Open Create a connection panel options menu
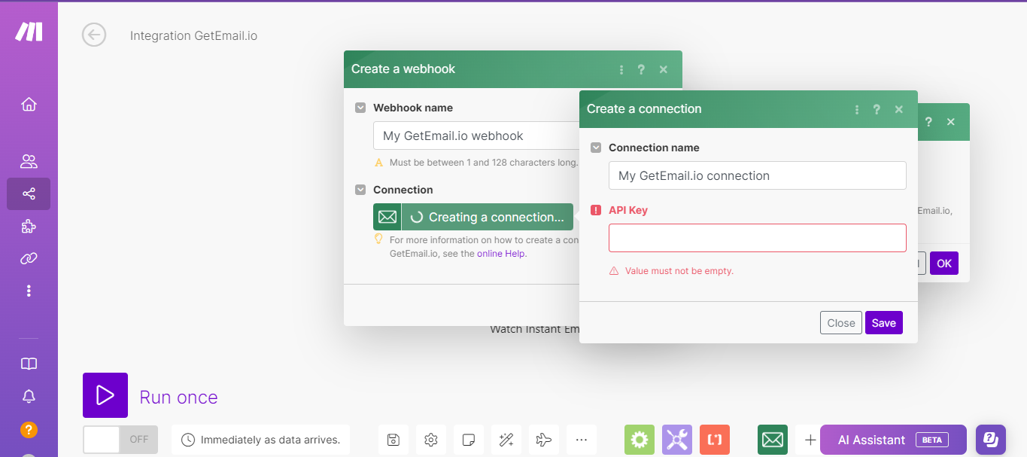1027x457 pixels. [x=857, y=109]
